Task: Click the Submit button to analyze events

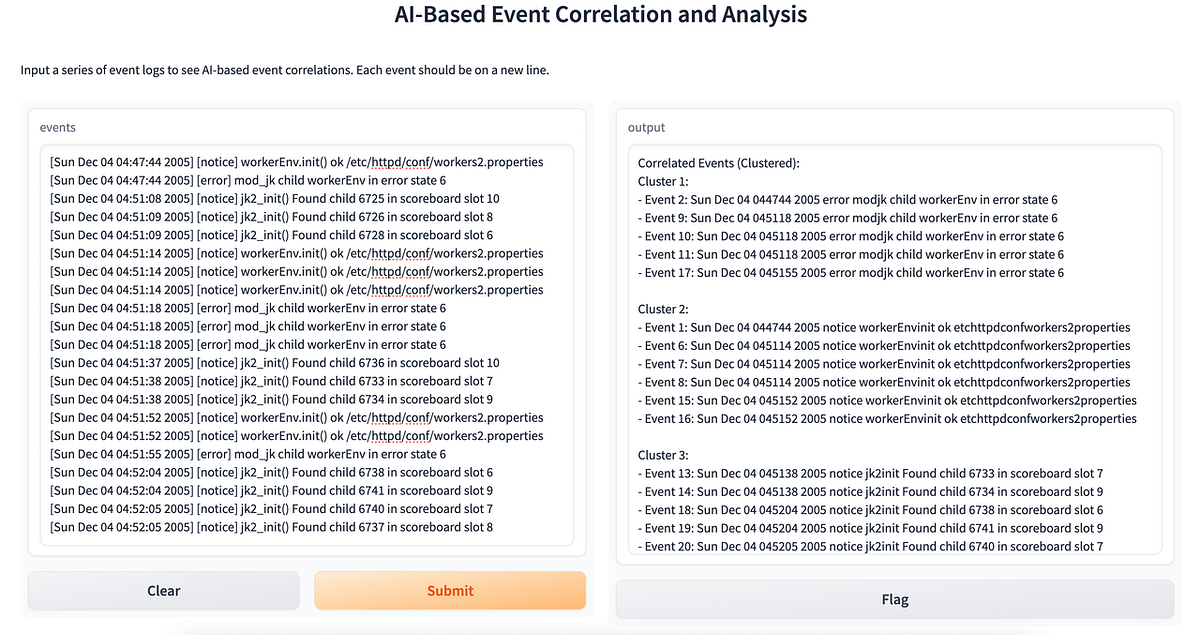Action: point(449,590)
